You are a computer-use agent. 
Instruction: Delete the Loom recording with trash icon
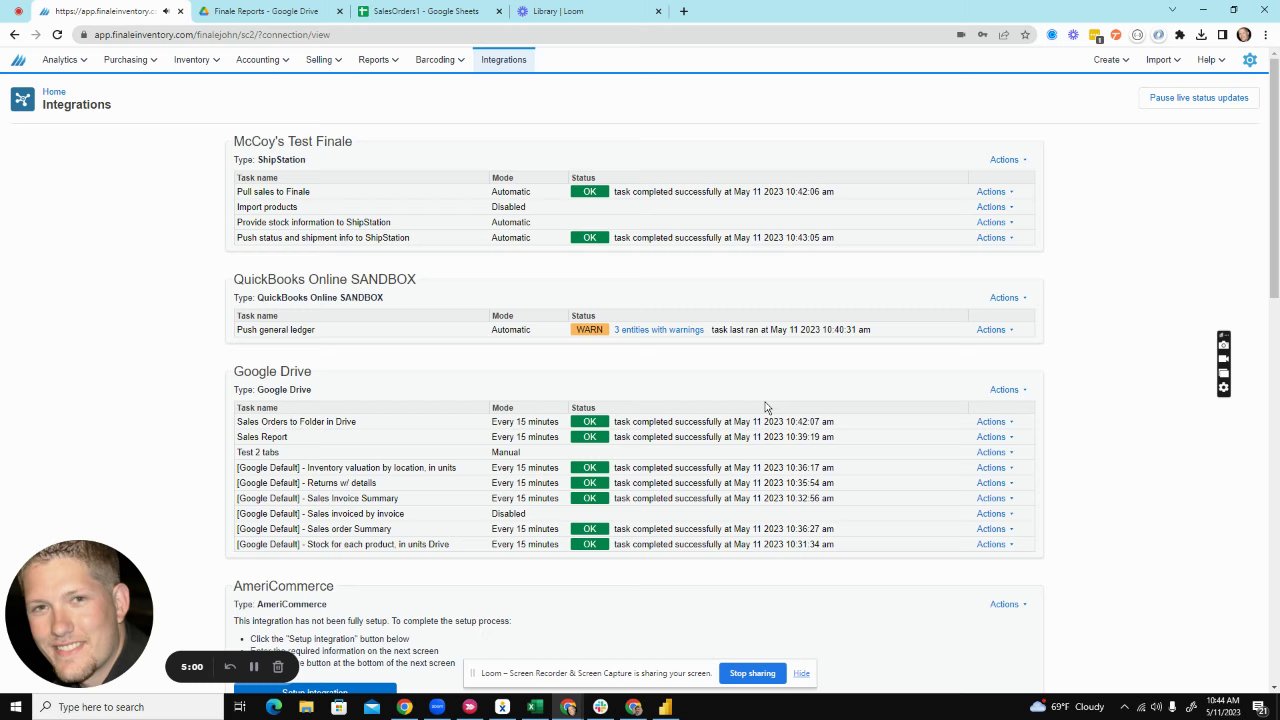[278, 667]
